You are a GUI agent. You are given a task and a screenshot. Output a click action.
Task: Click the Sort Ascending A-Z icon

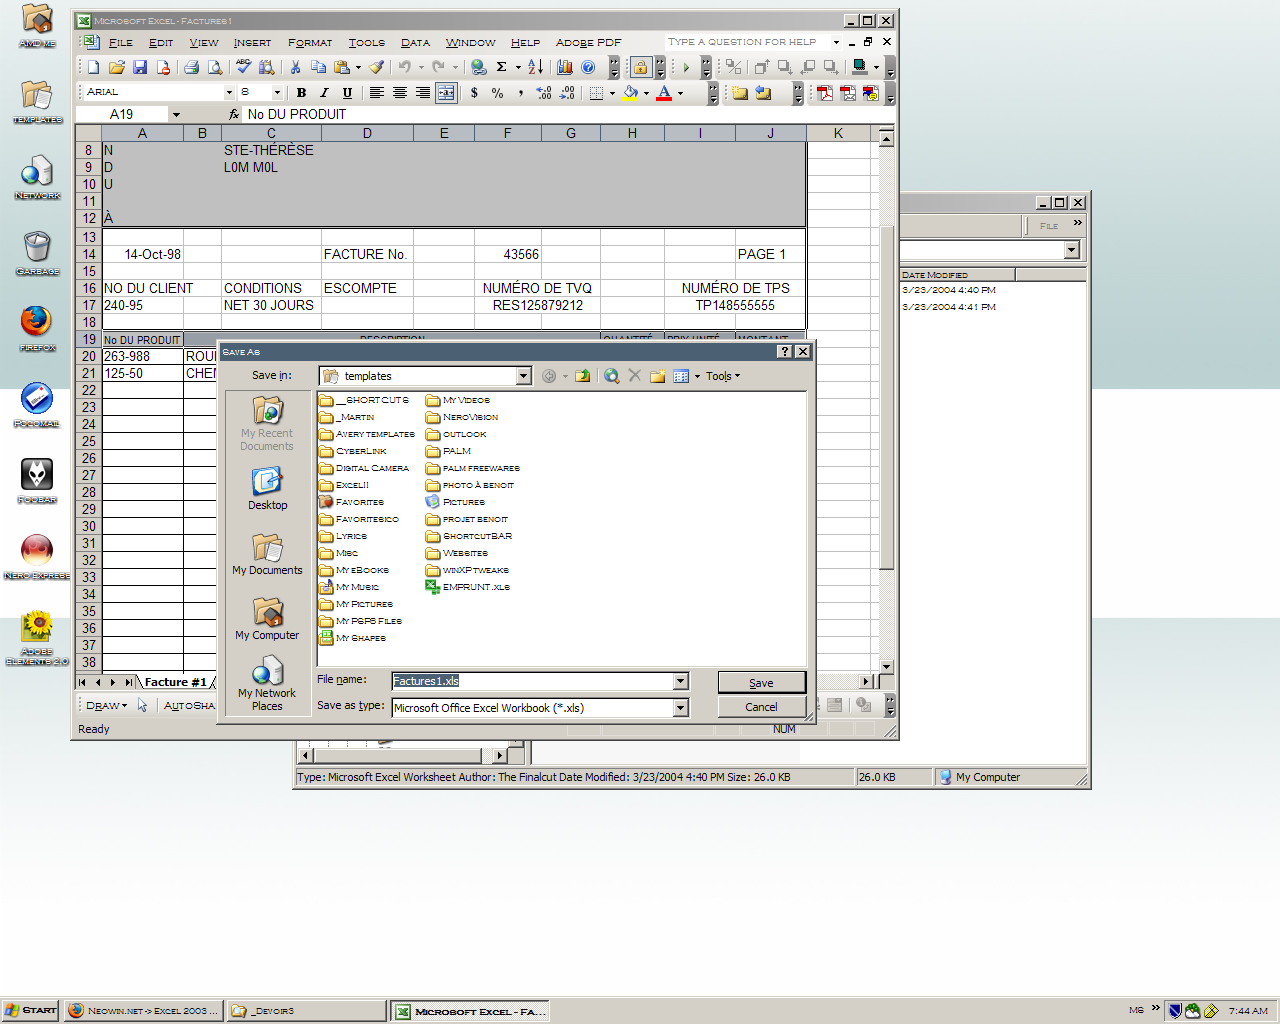536,67
